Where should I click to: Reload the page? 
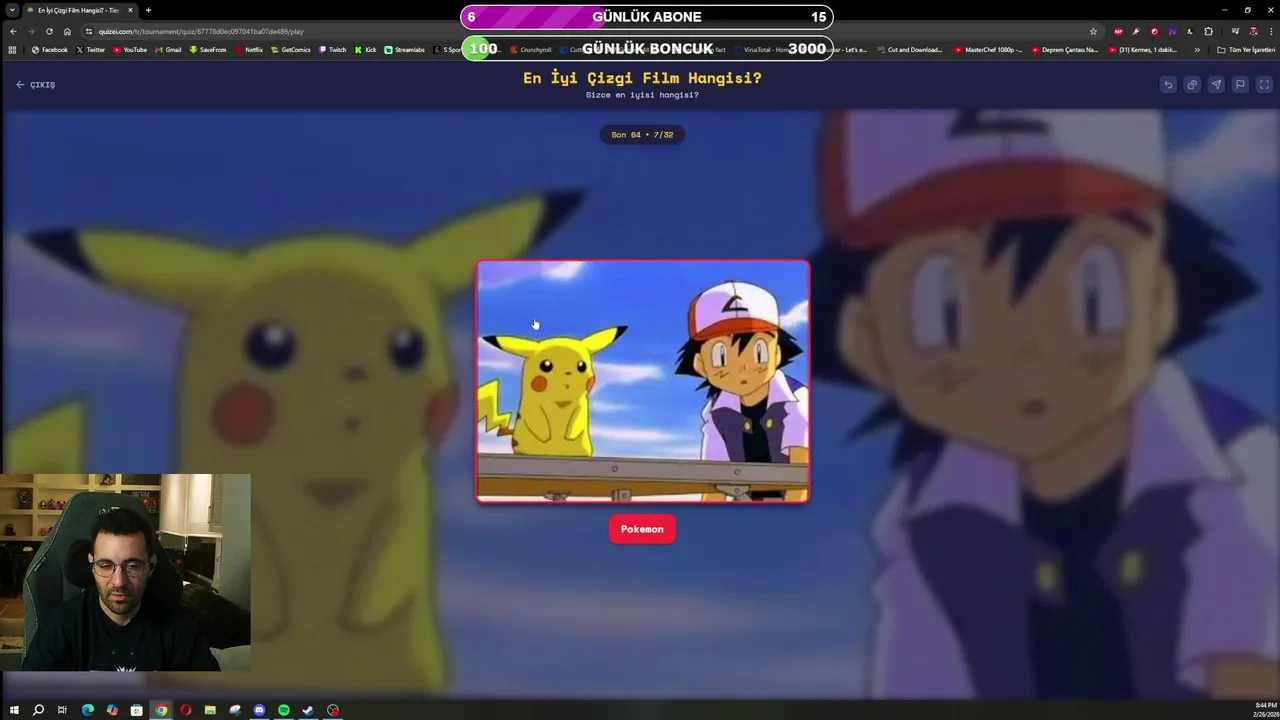pos(49,31)
